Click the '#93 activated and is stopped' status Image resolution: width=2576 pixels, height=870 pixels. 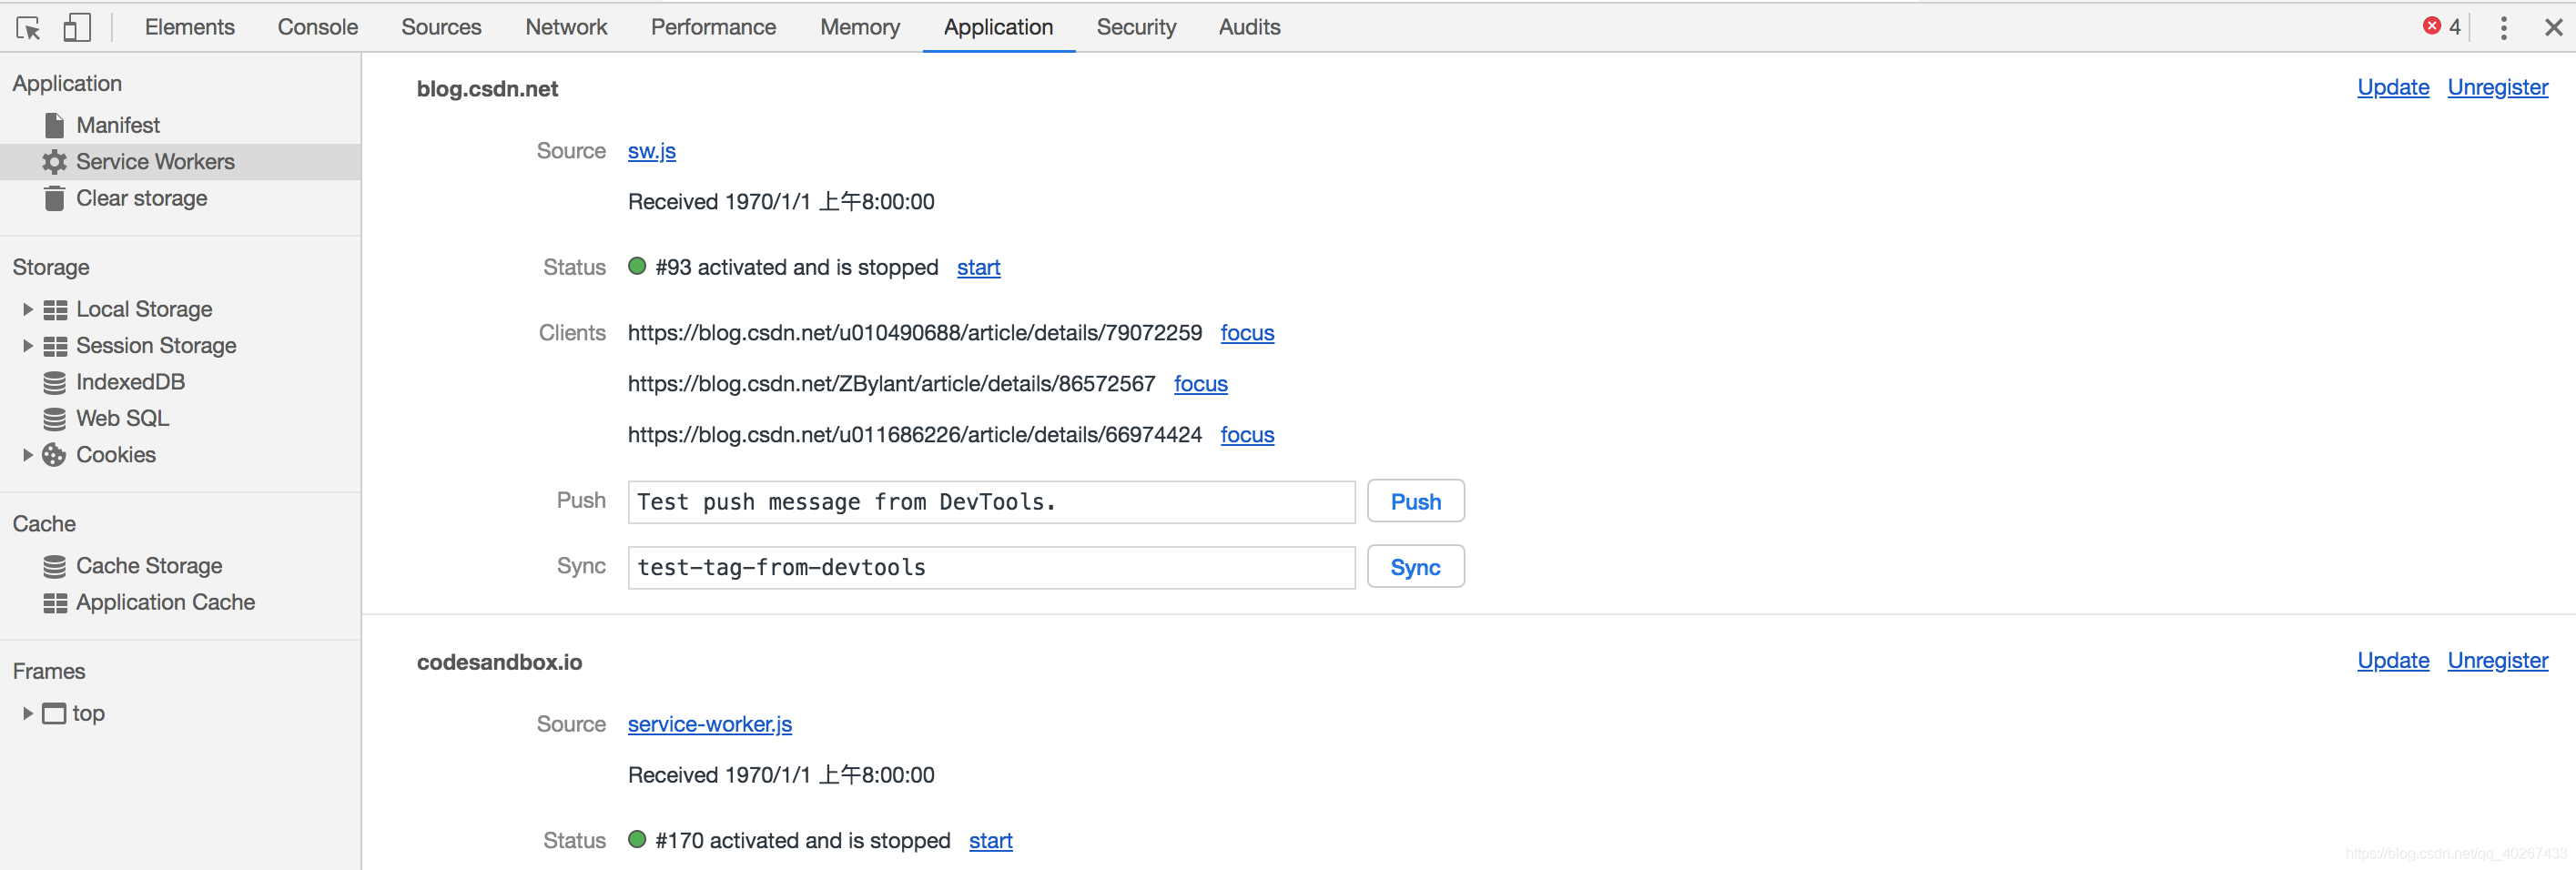(796, 268)
